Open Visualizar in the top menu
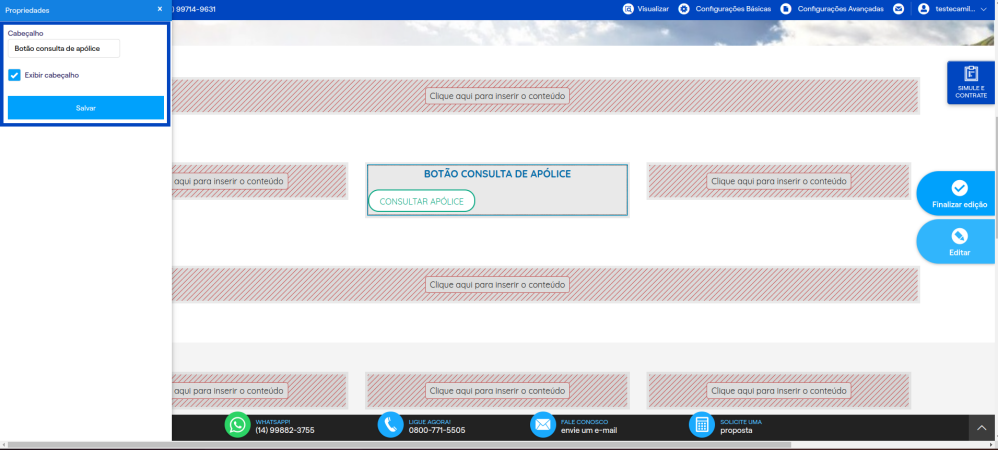 point(653,9)
